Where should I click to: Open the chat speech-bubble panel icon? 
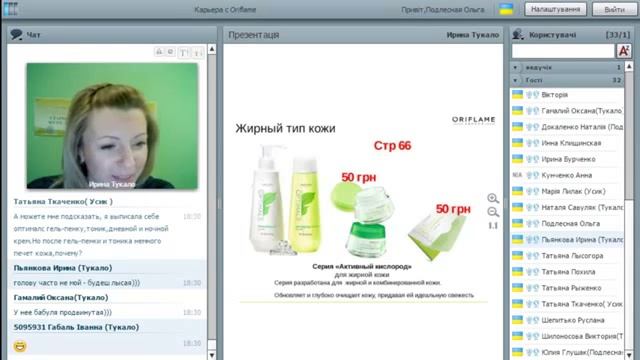[x=16, y=35]
